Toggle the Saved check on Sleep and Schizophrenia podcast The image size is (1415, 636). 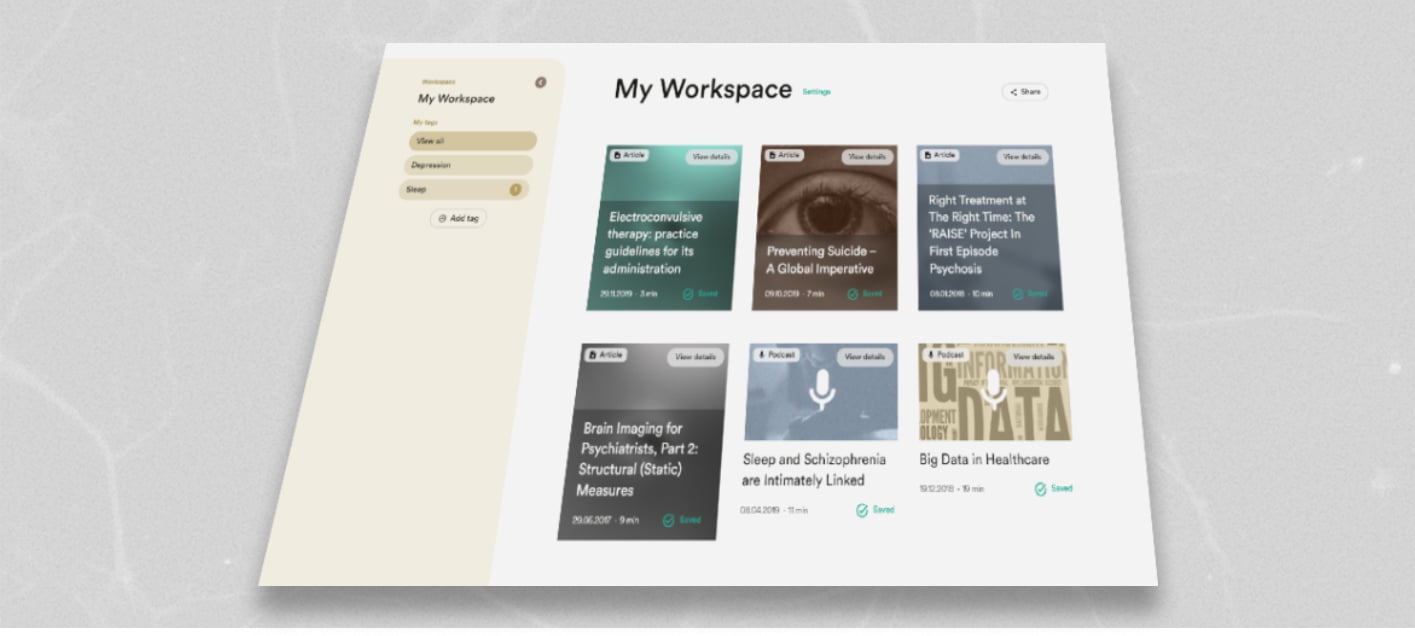coord(875,510)
